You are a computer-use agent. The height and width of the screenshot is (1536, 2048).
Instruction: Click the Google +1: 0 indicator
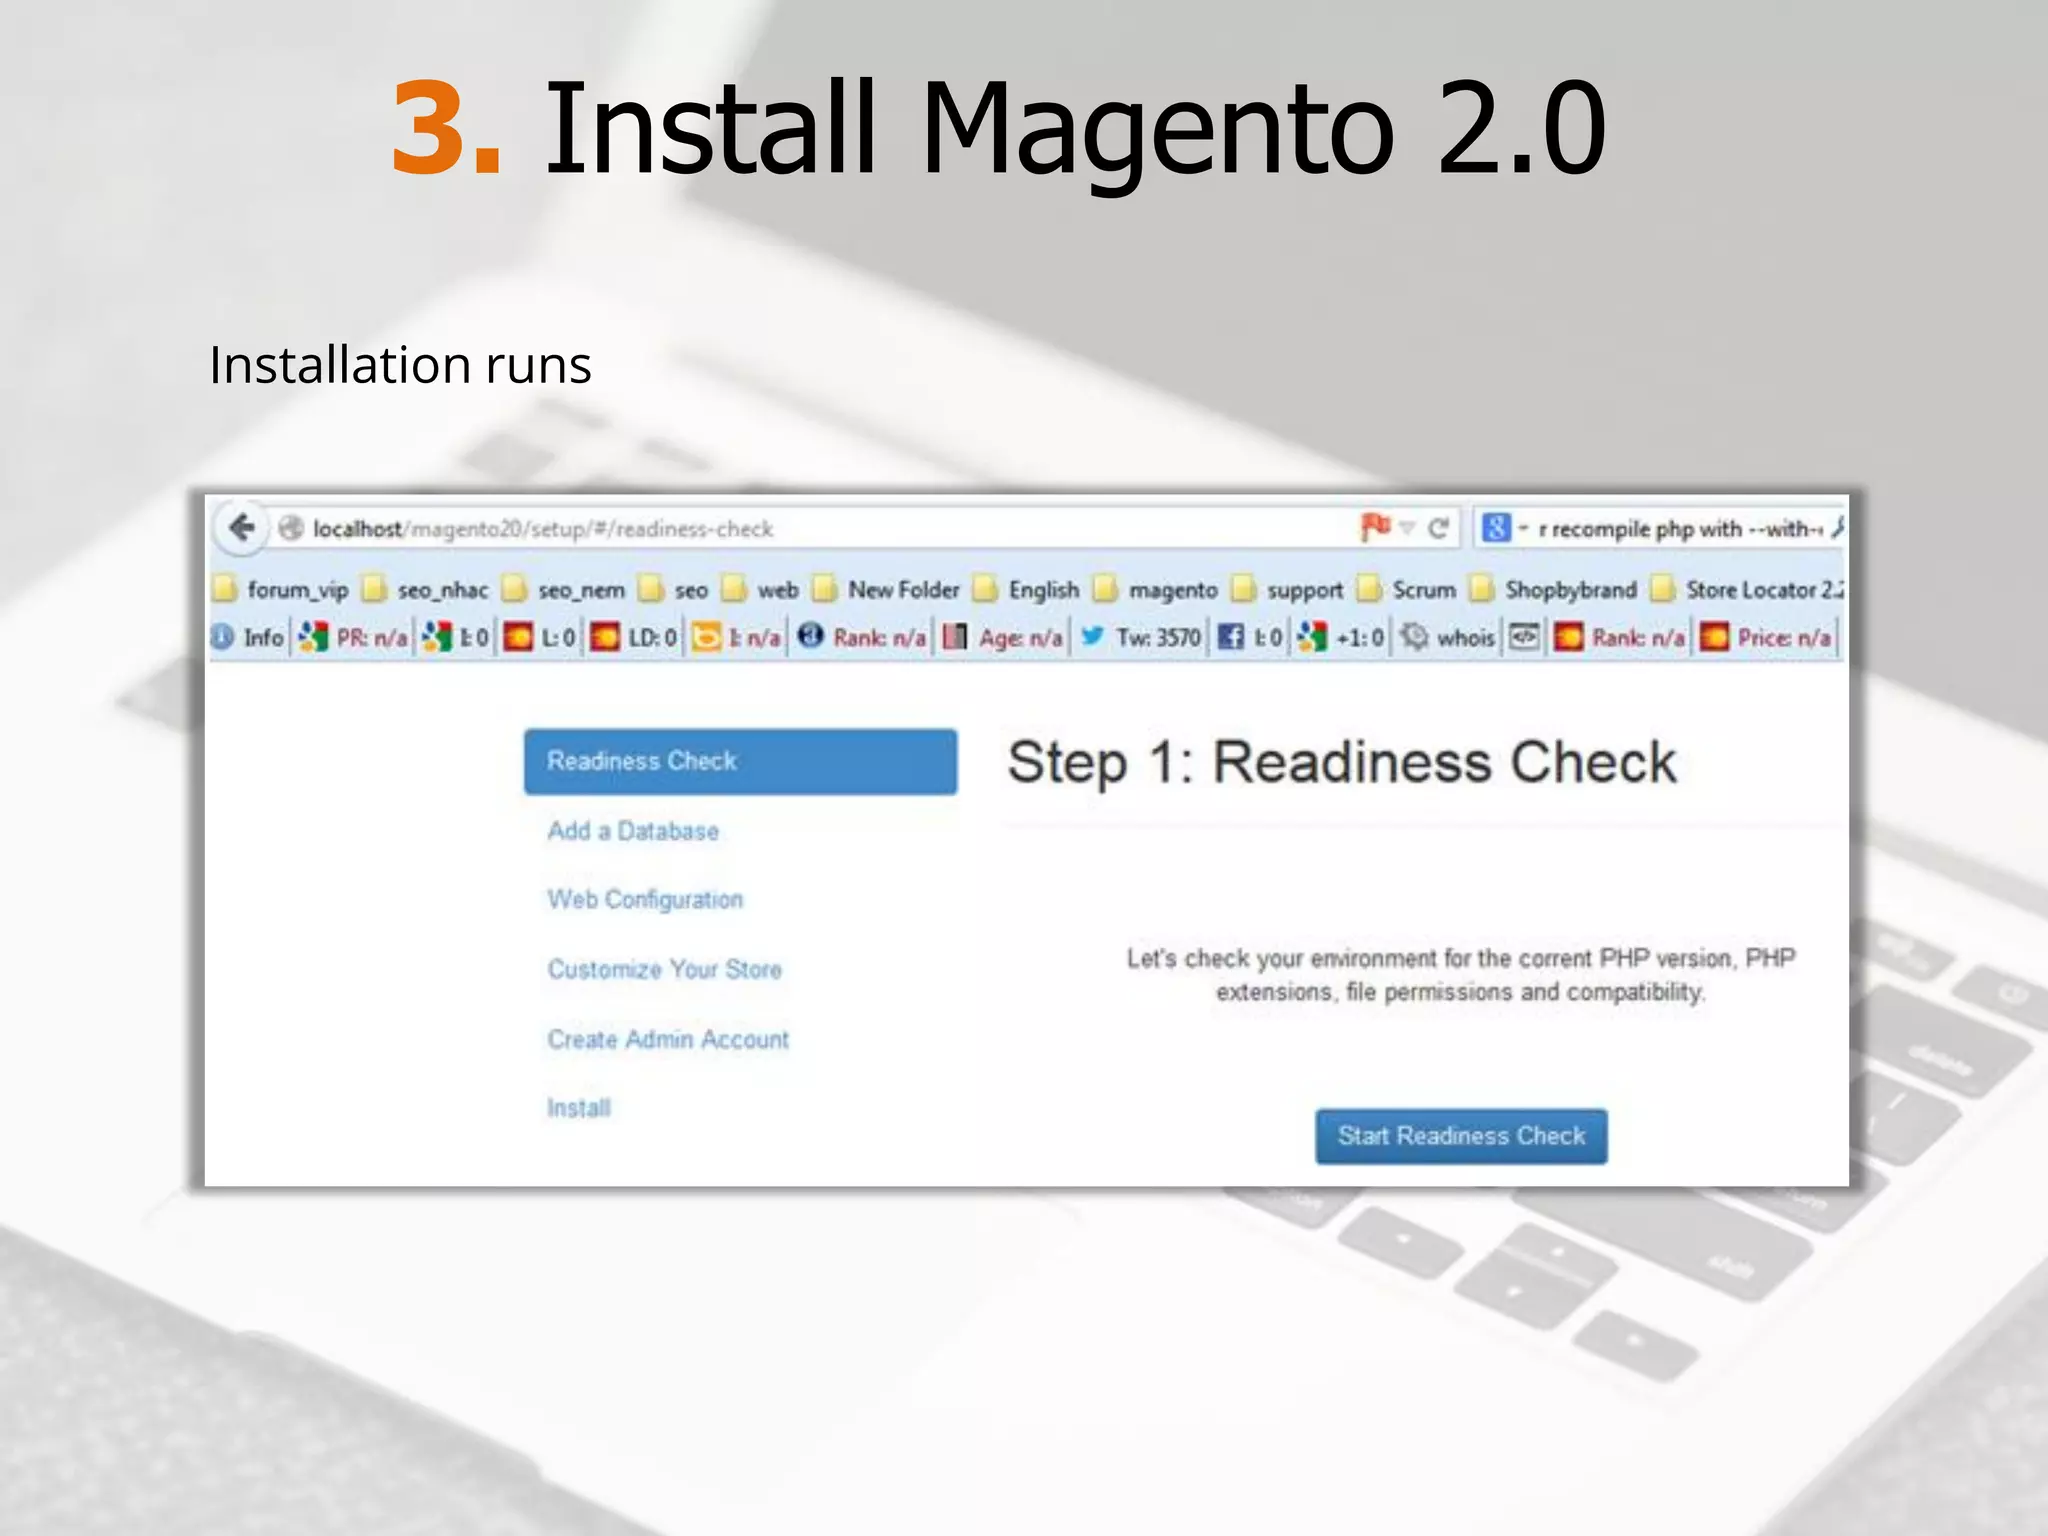[x=1340, y=637]
